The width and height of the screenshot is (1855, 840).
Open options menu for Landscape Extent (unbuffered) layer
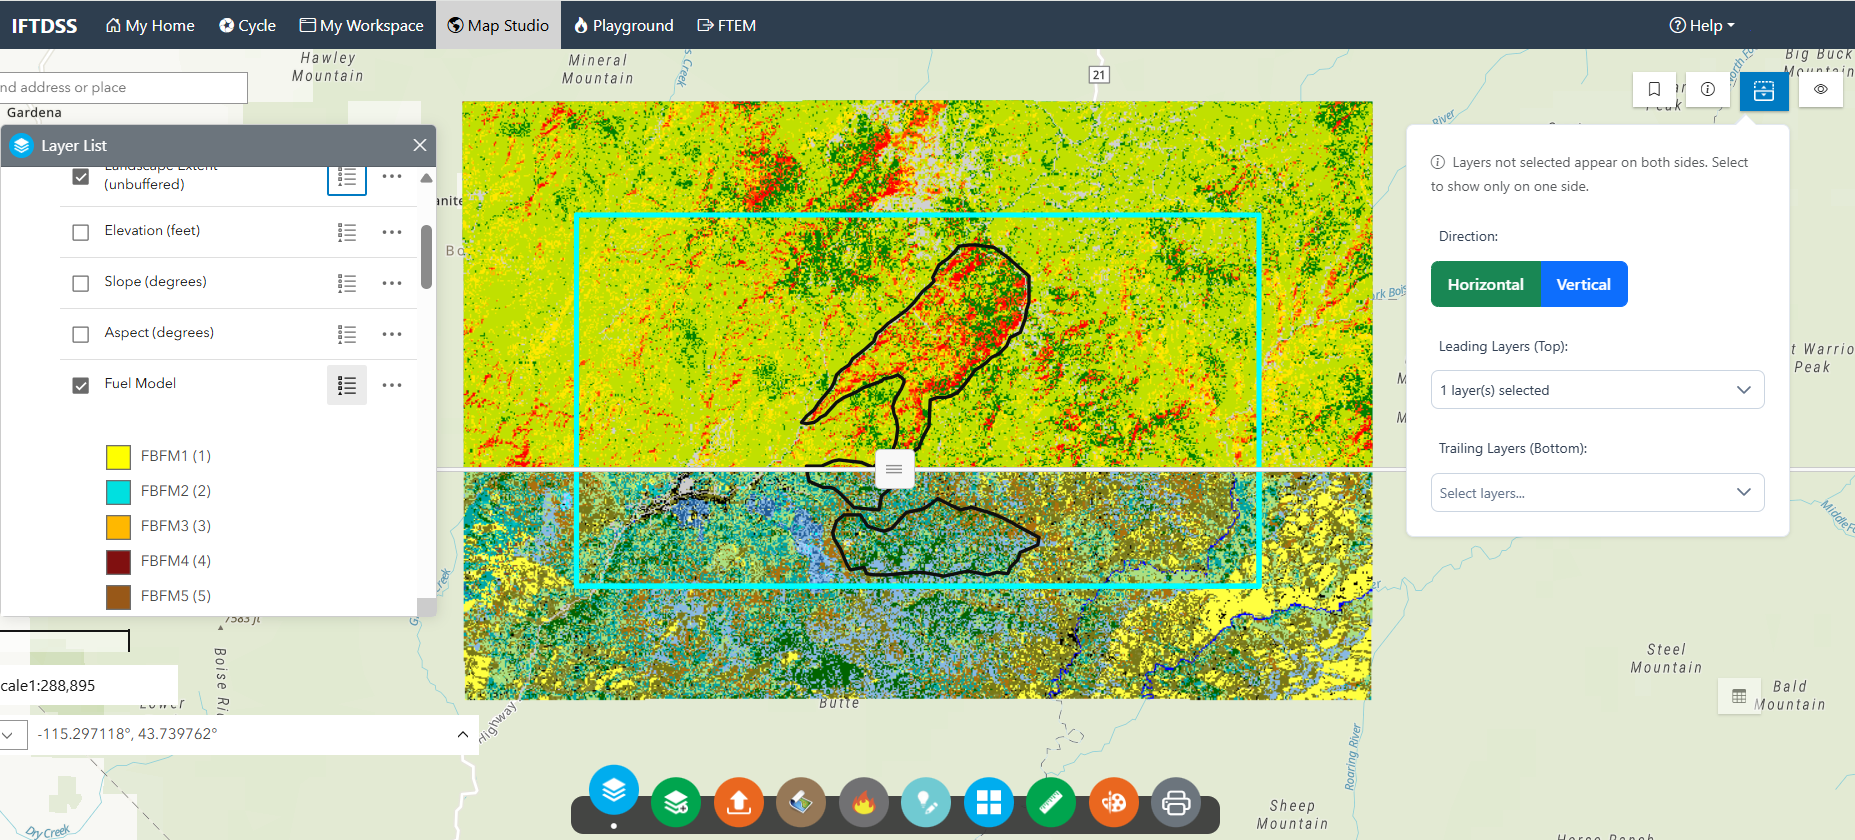click(392, 176)
